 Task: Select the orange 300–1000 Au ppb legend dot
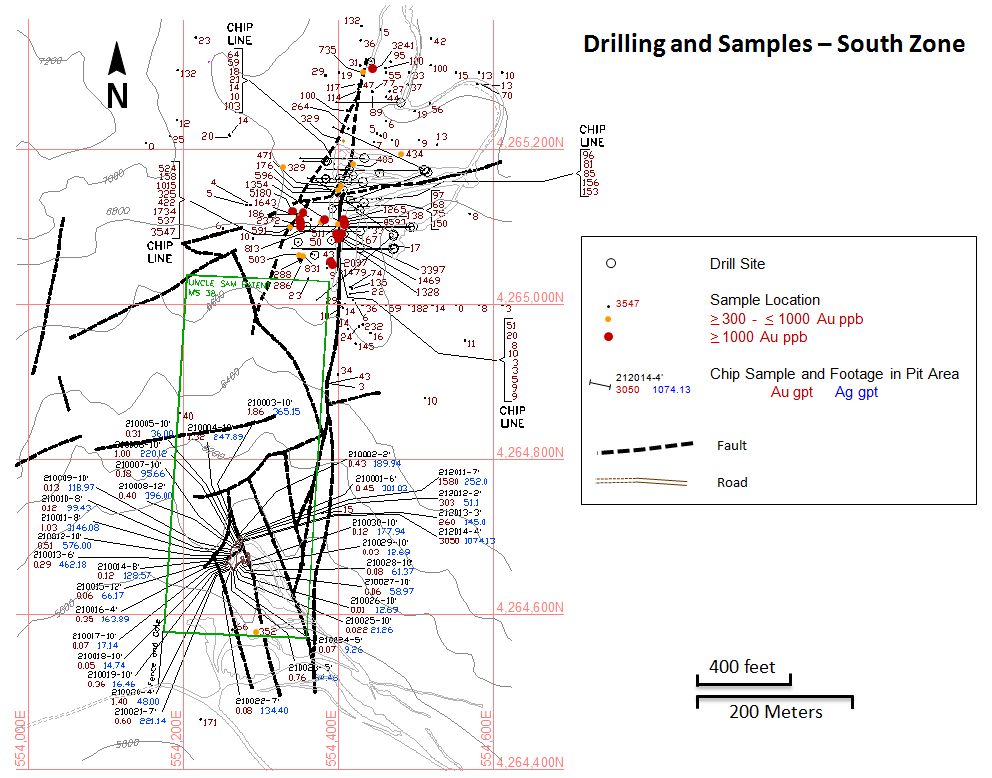[608, 319]
